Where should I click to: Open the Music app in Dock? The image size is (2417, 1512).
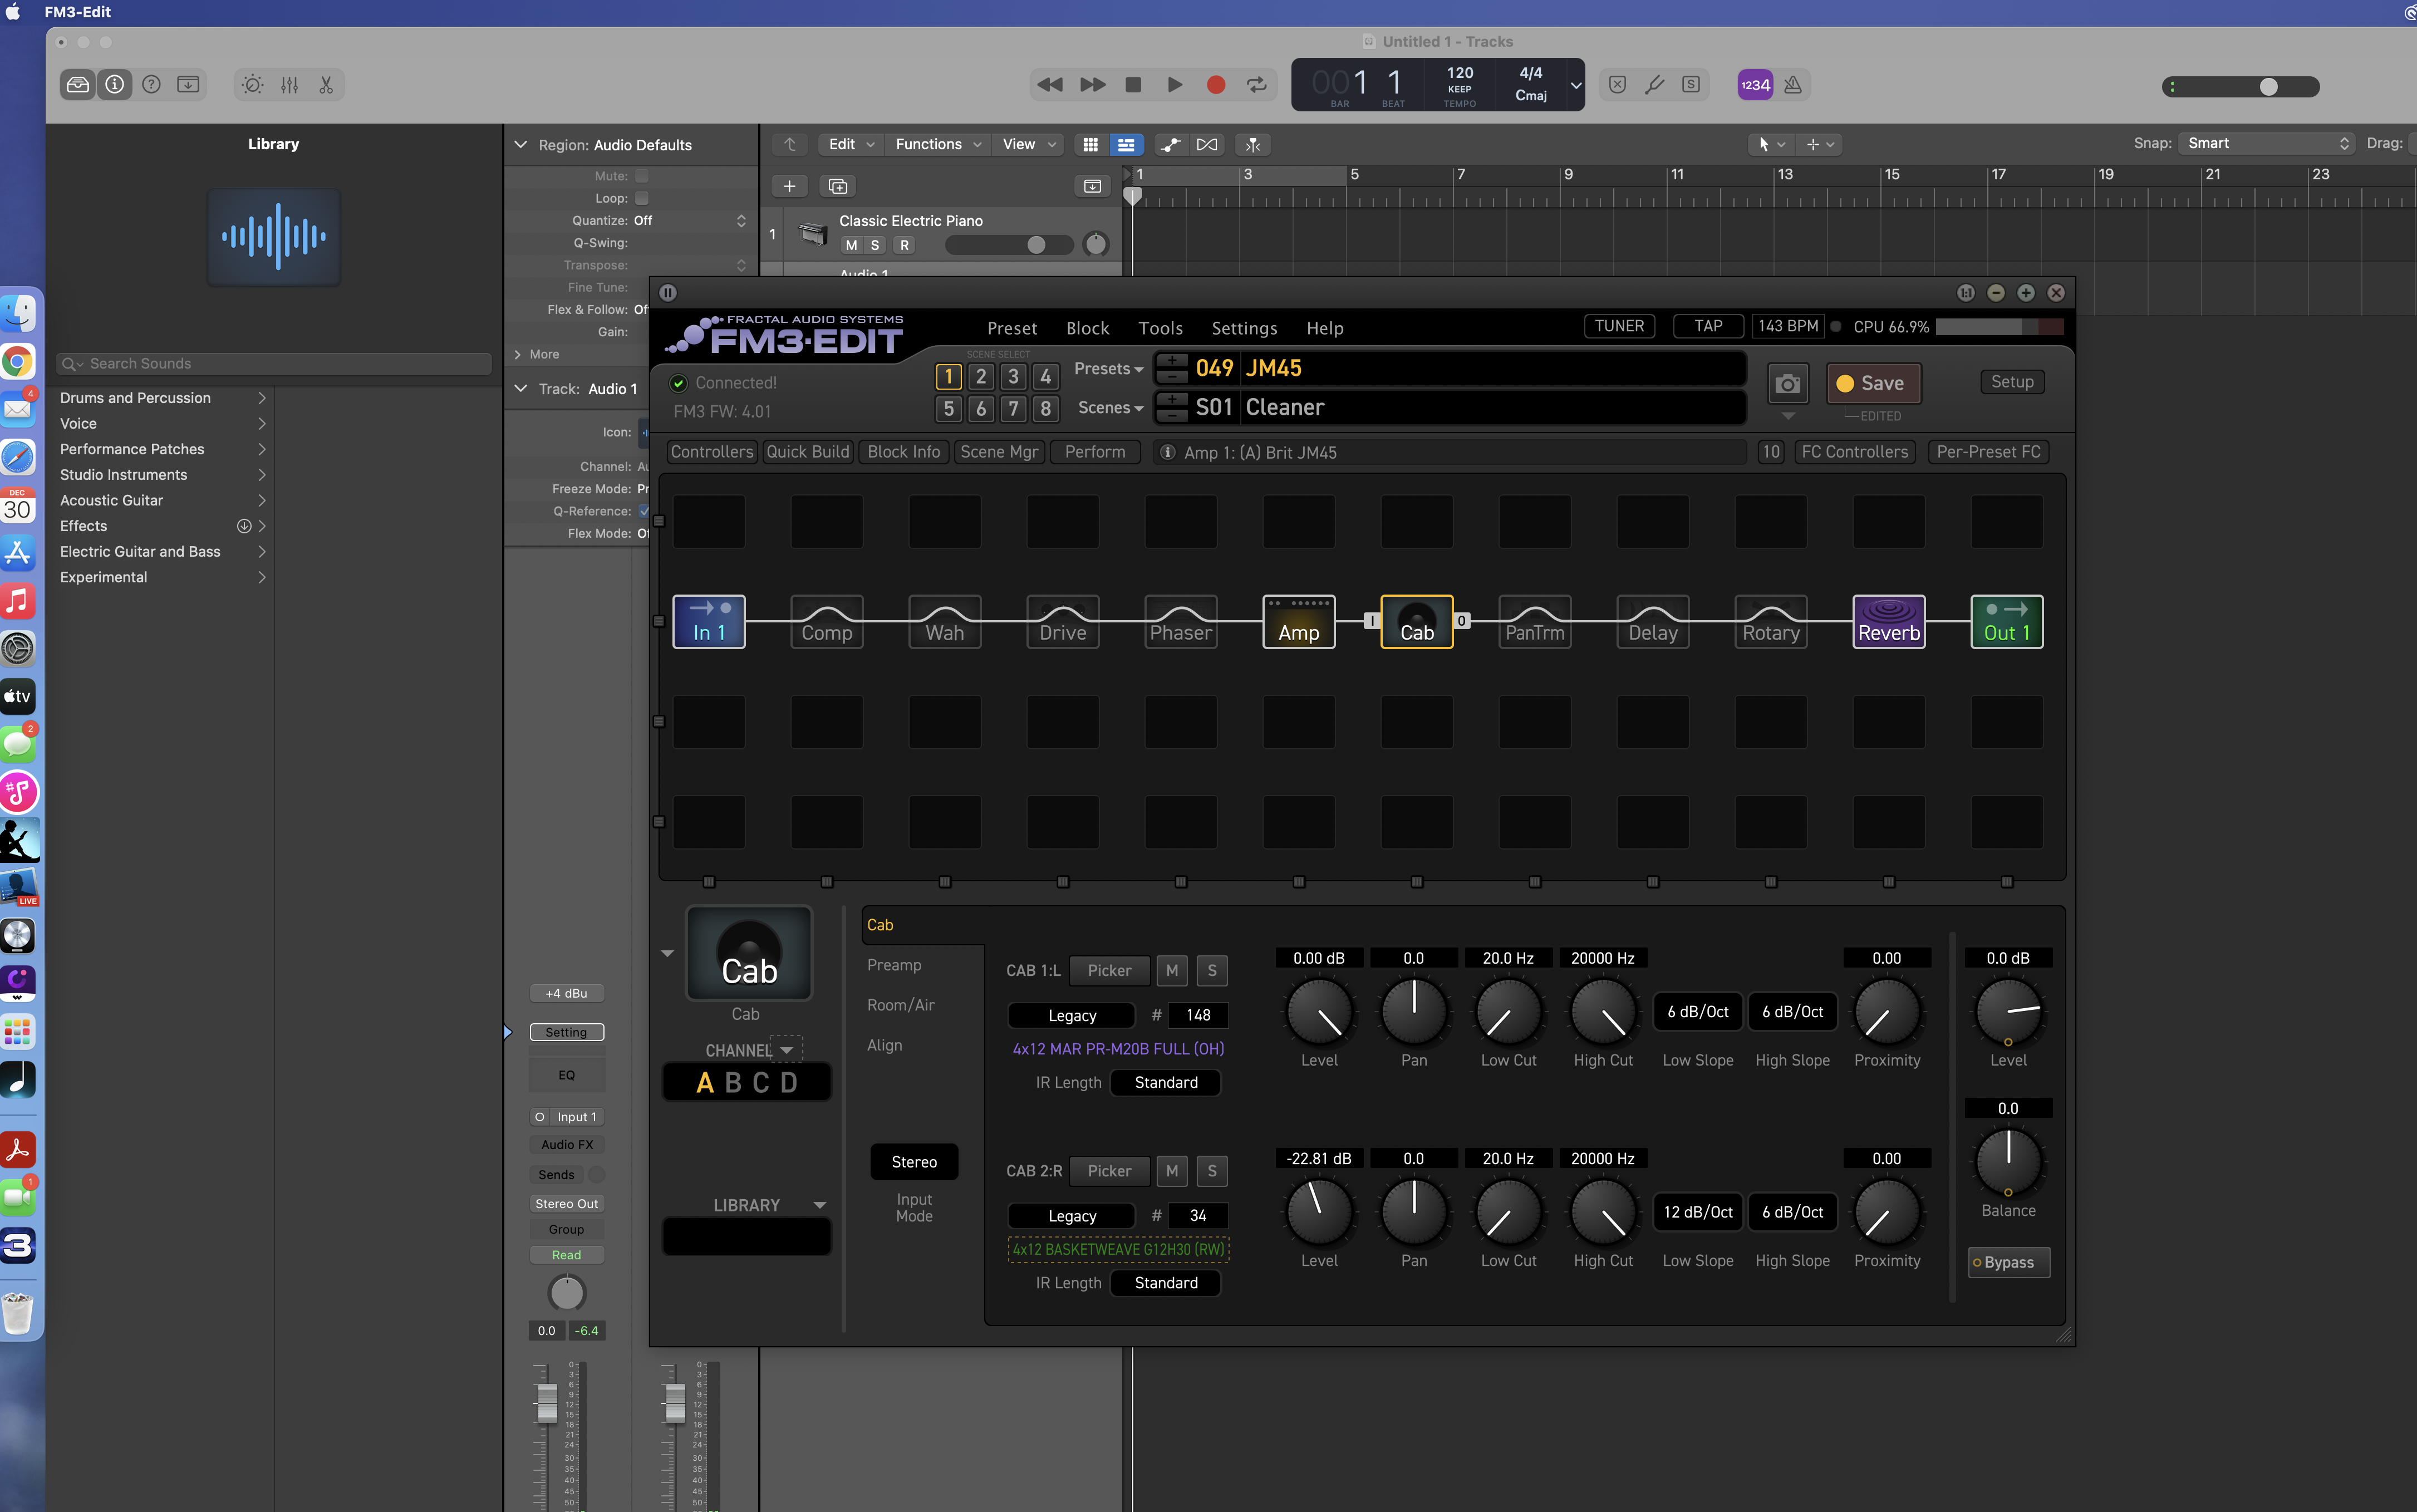click(18, 601)
